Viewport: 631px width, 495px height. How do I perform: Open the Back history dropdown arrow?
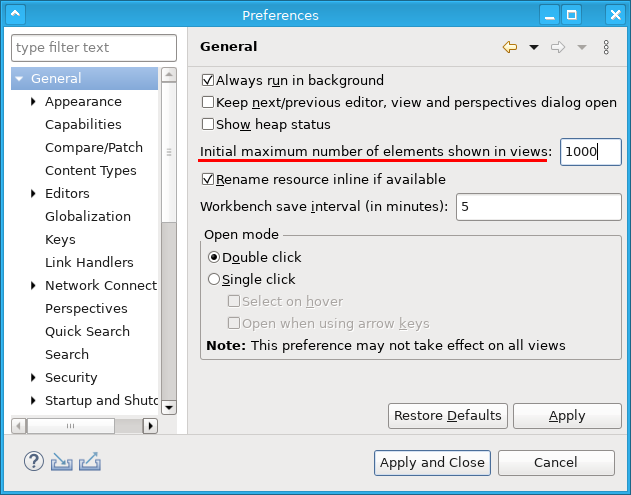534,47
